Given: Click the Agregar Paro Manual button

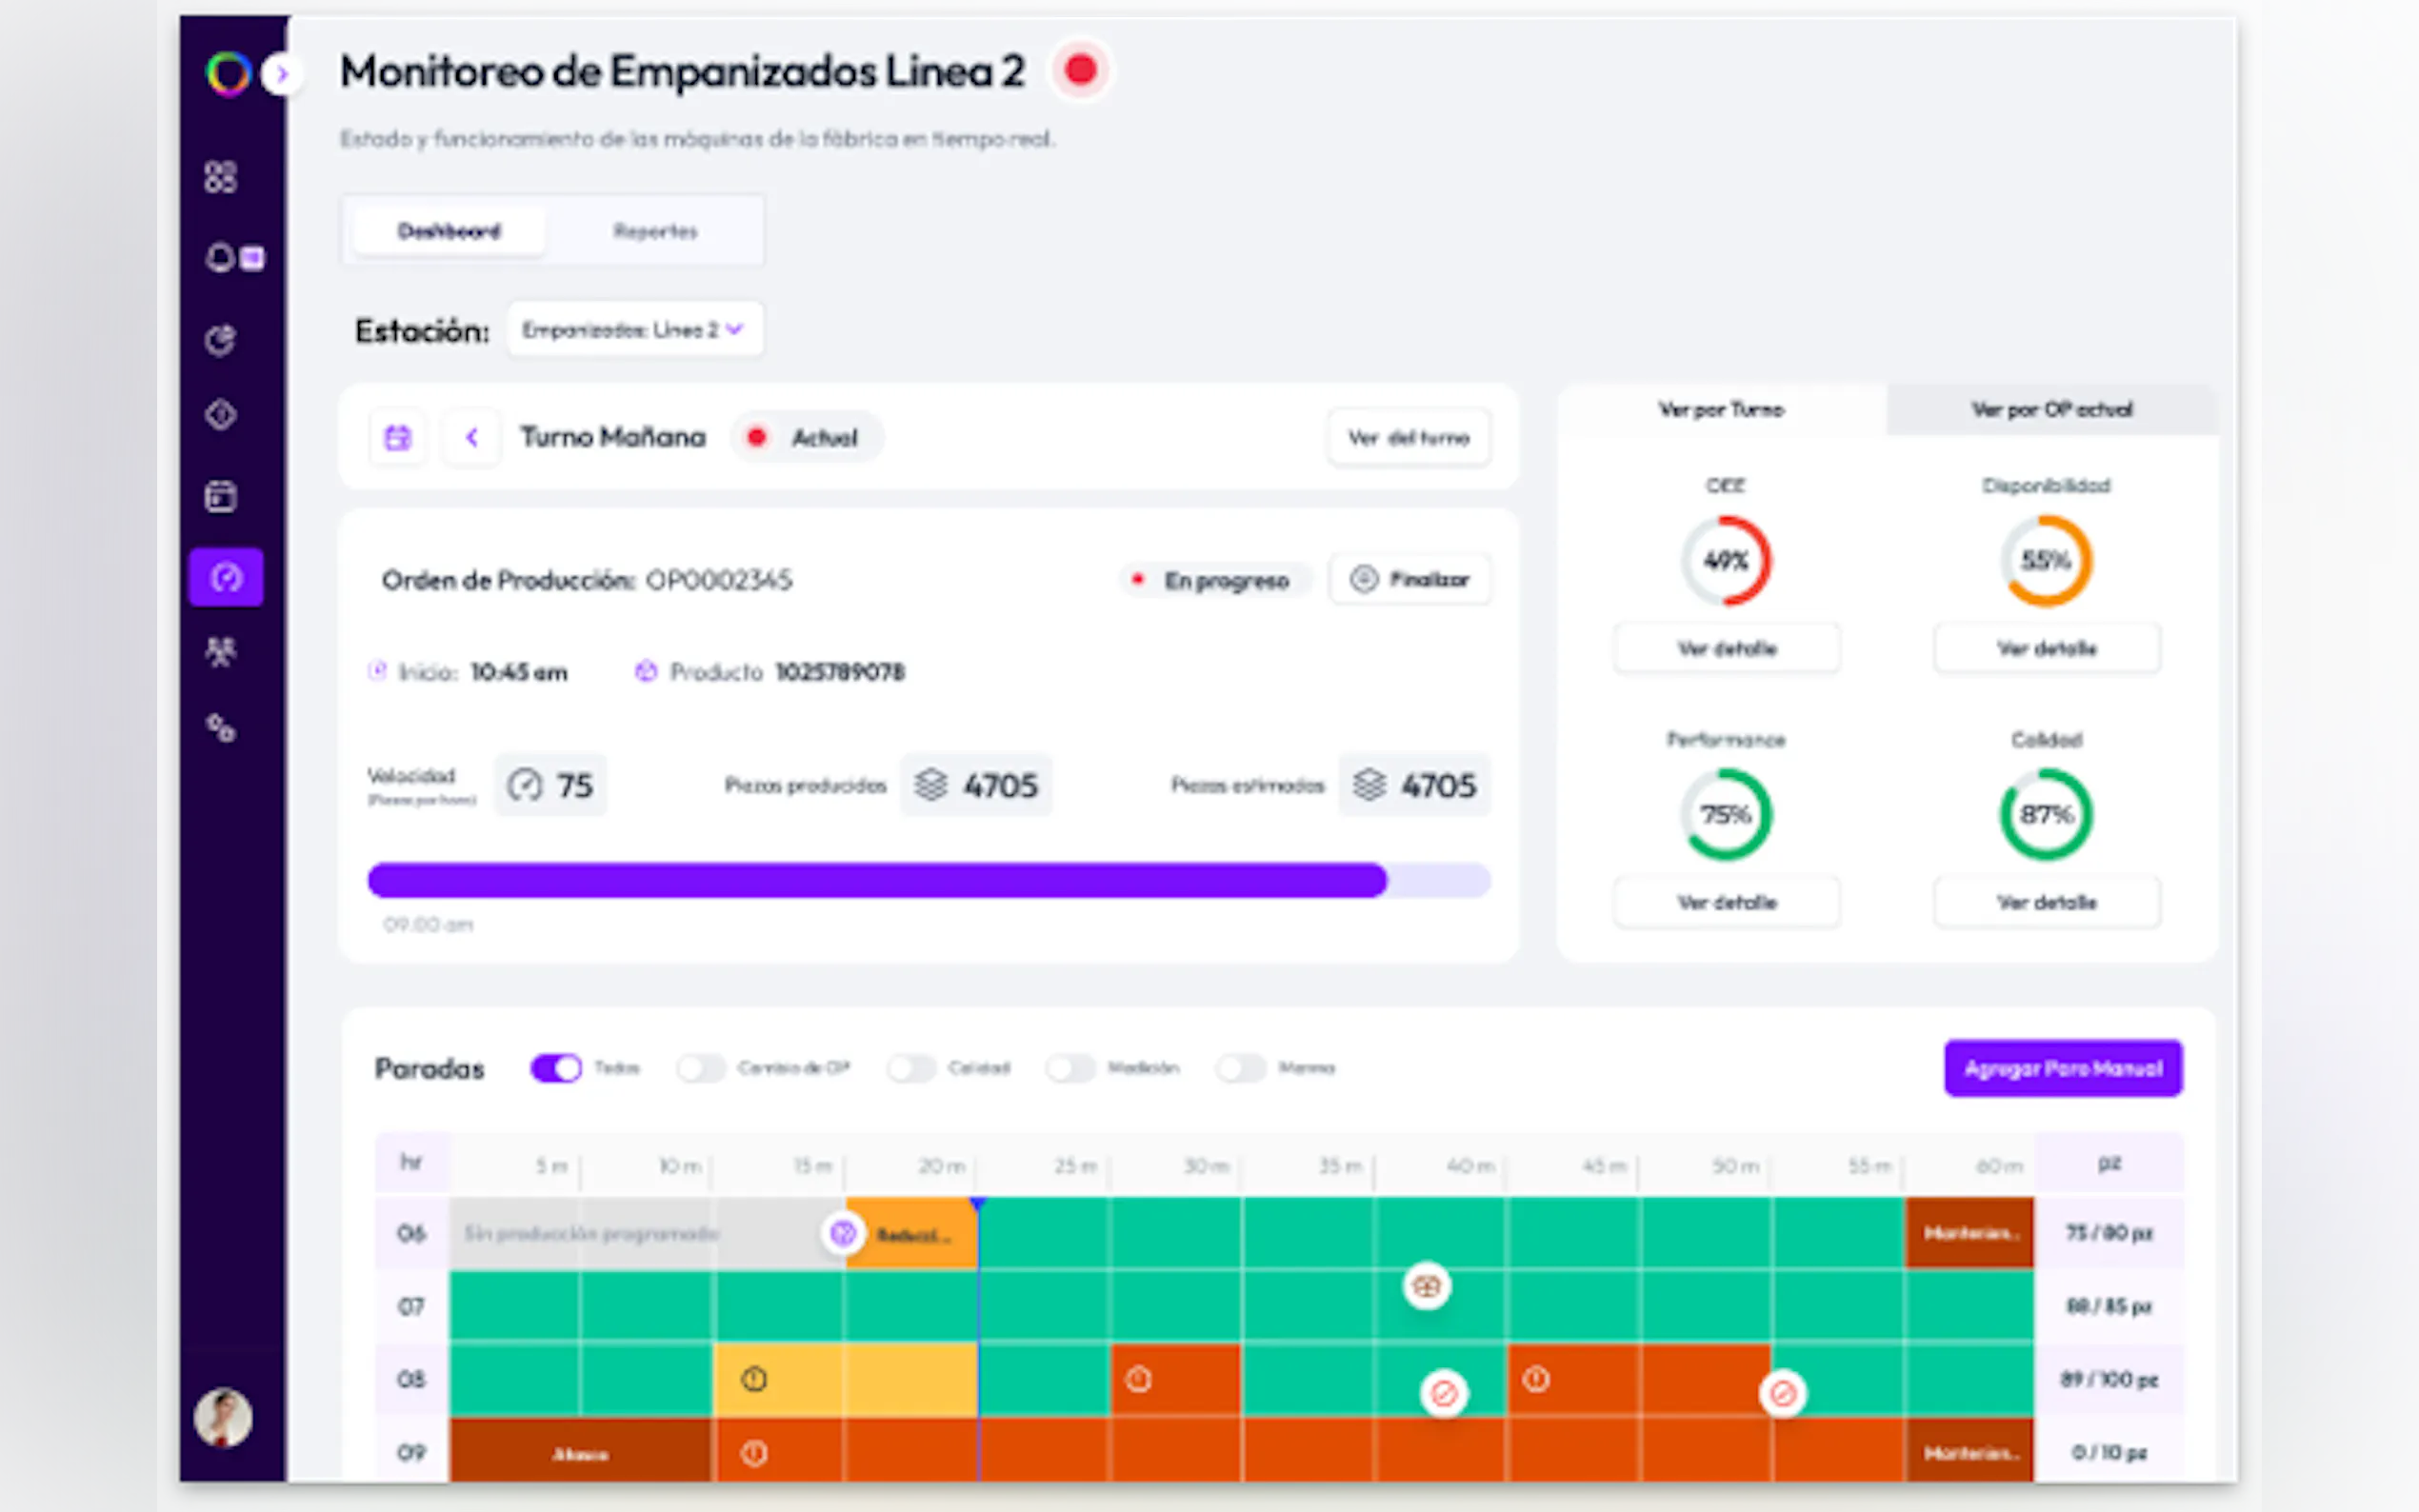Looking at the screenshot, I should point(2062,1068).
